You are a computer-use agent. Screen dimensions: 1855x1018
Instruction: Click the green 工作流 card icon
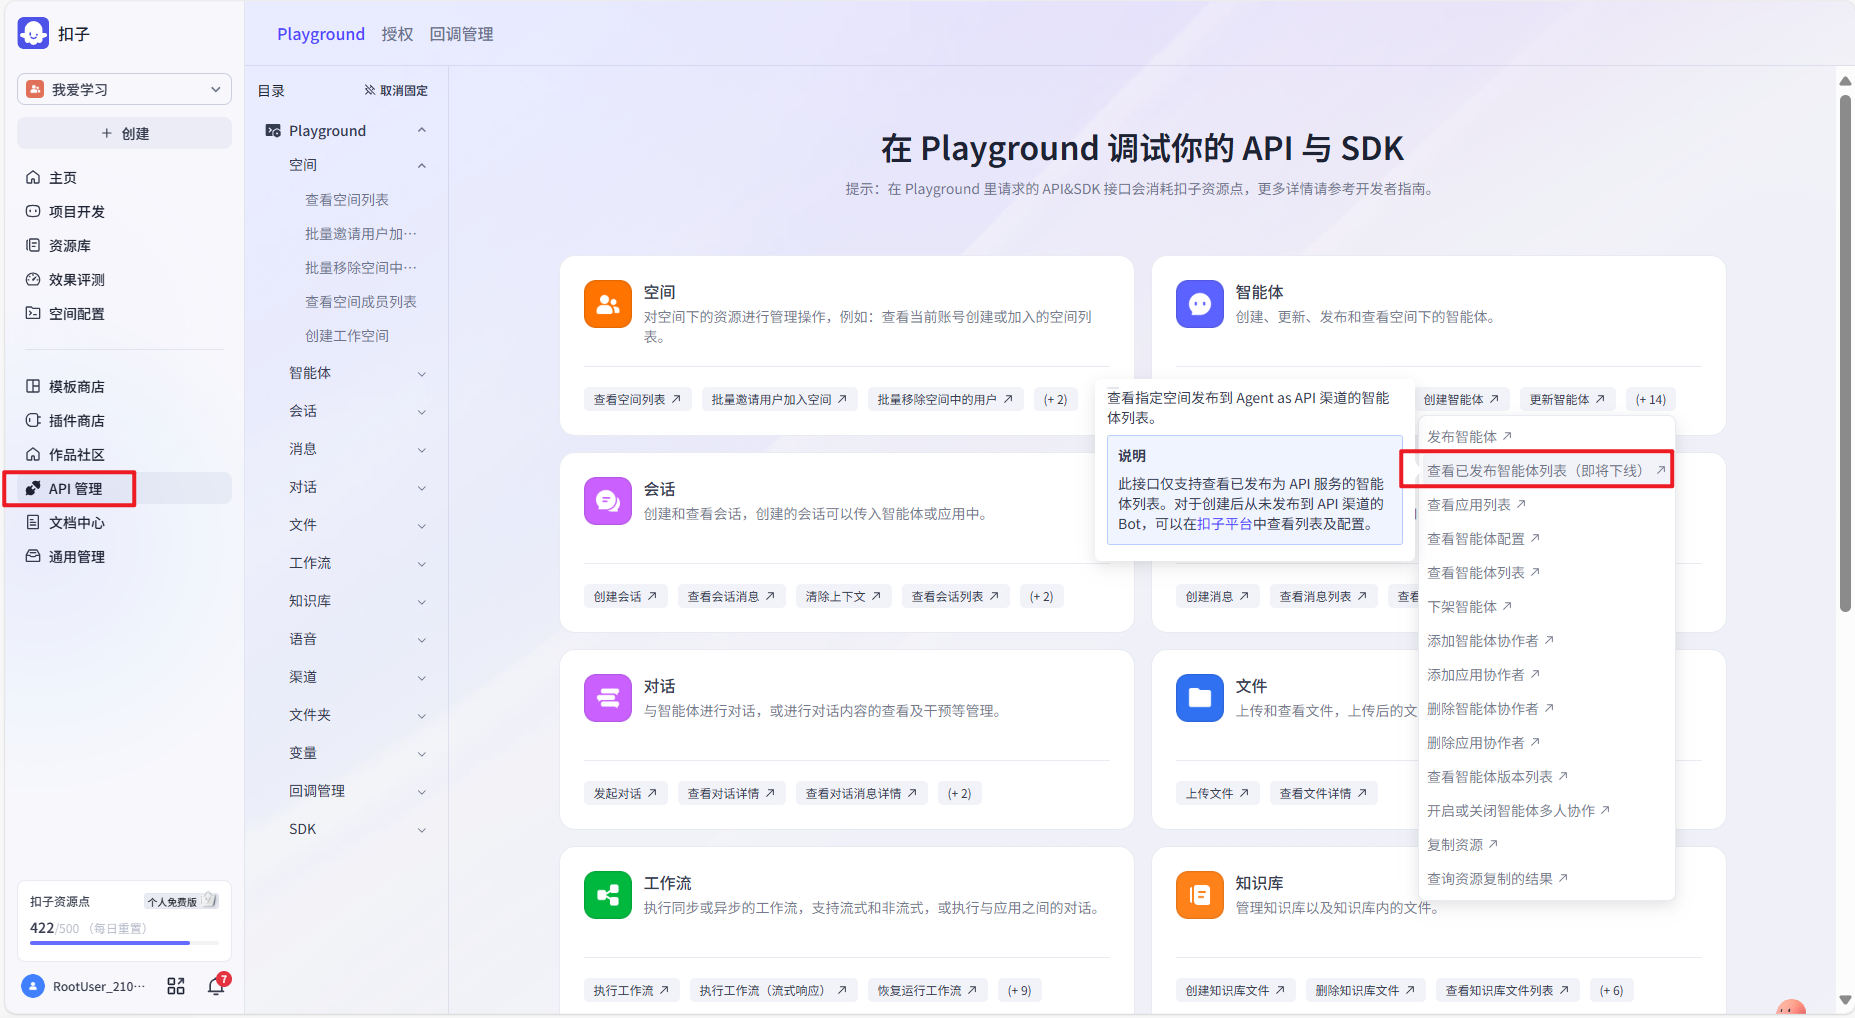(x=608, y=895)
